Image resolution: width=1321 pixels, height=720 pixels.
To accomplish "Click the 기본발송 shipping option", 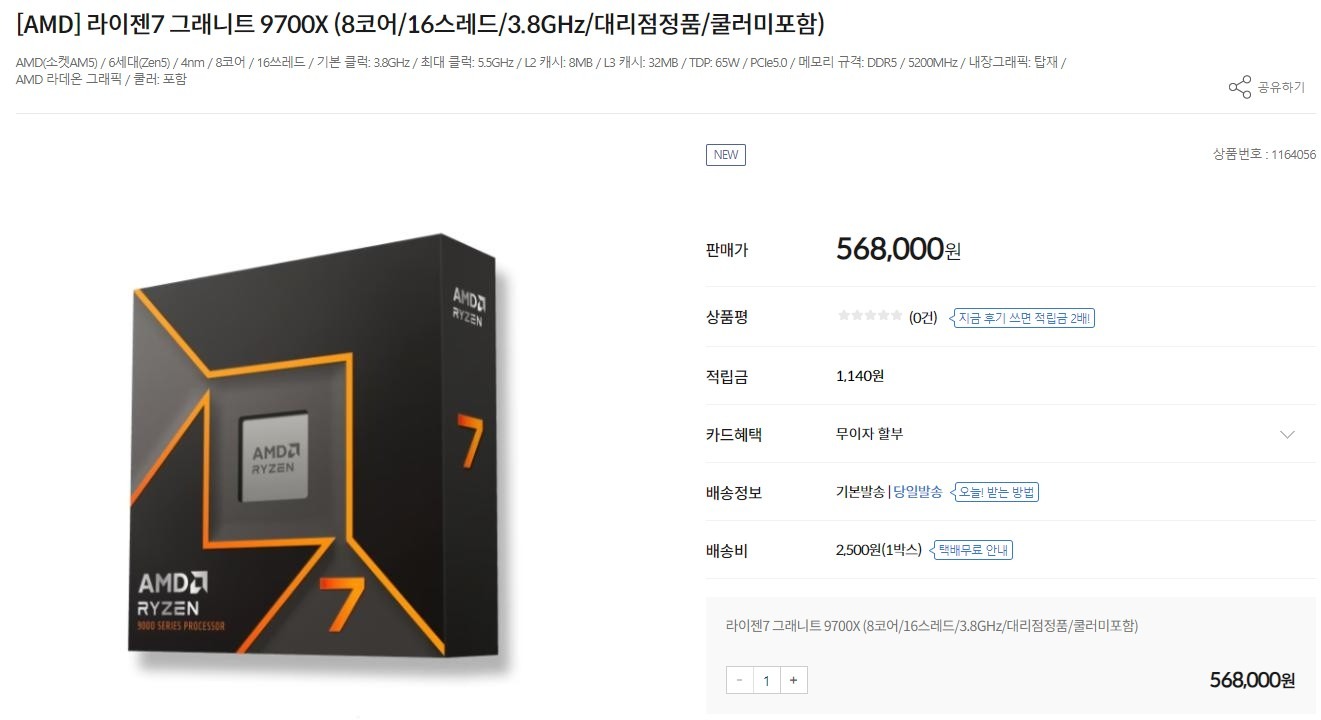I will [860, 492].
